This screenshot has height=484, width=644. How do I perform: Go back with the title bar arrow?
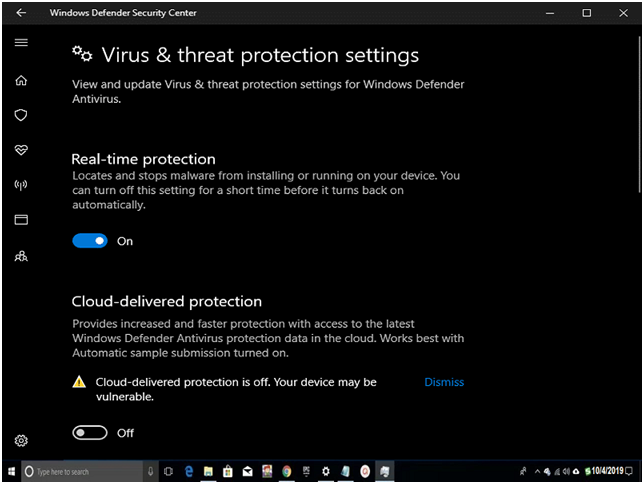(21, 13)
